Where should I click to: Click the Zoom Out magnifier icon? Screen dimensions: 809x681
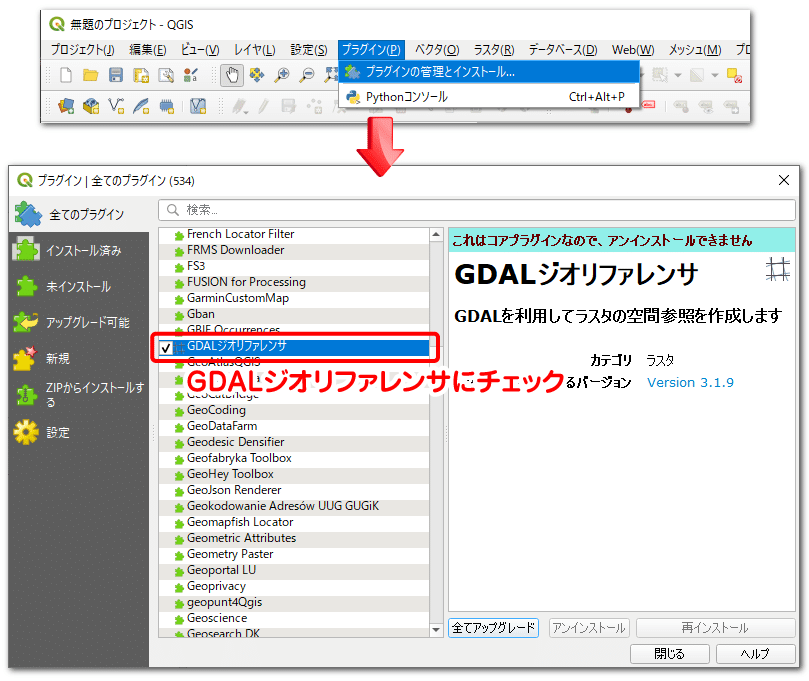[307, 75]
